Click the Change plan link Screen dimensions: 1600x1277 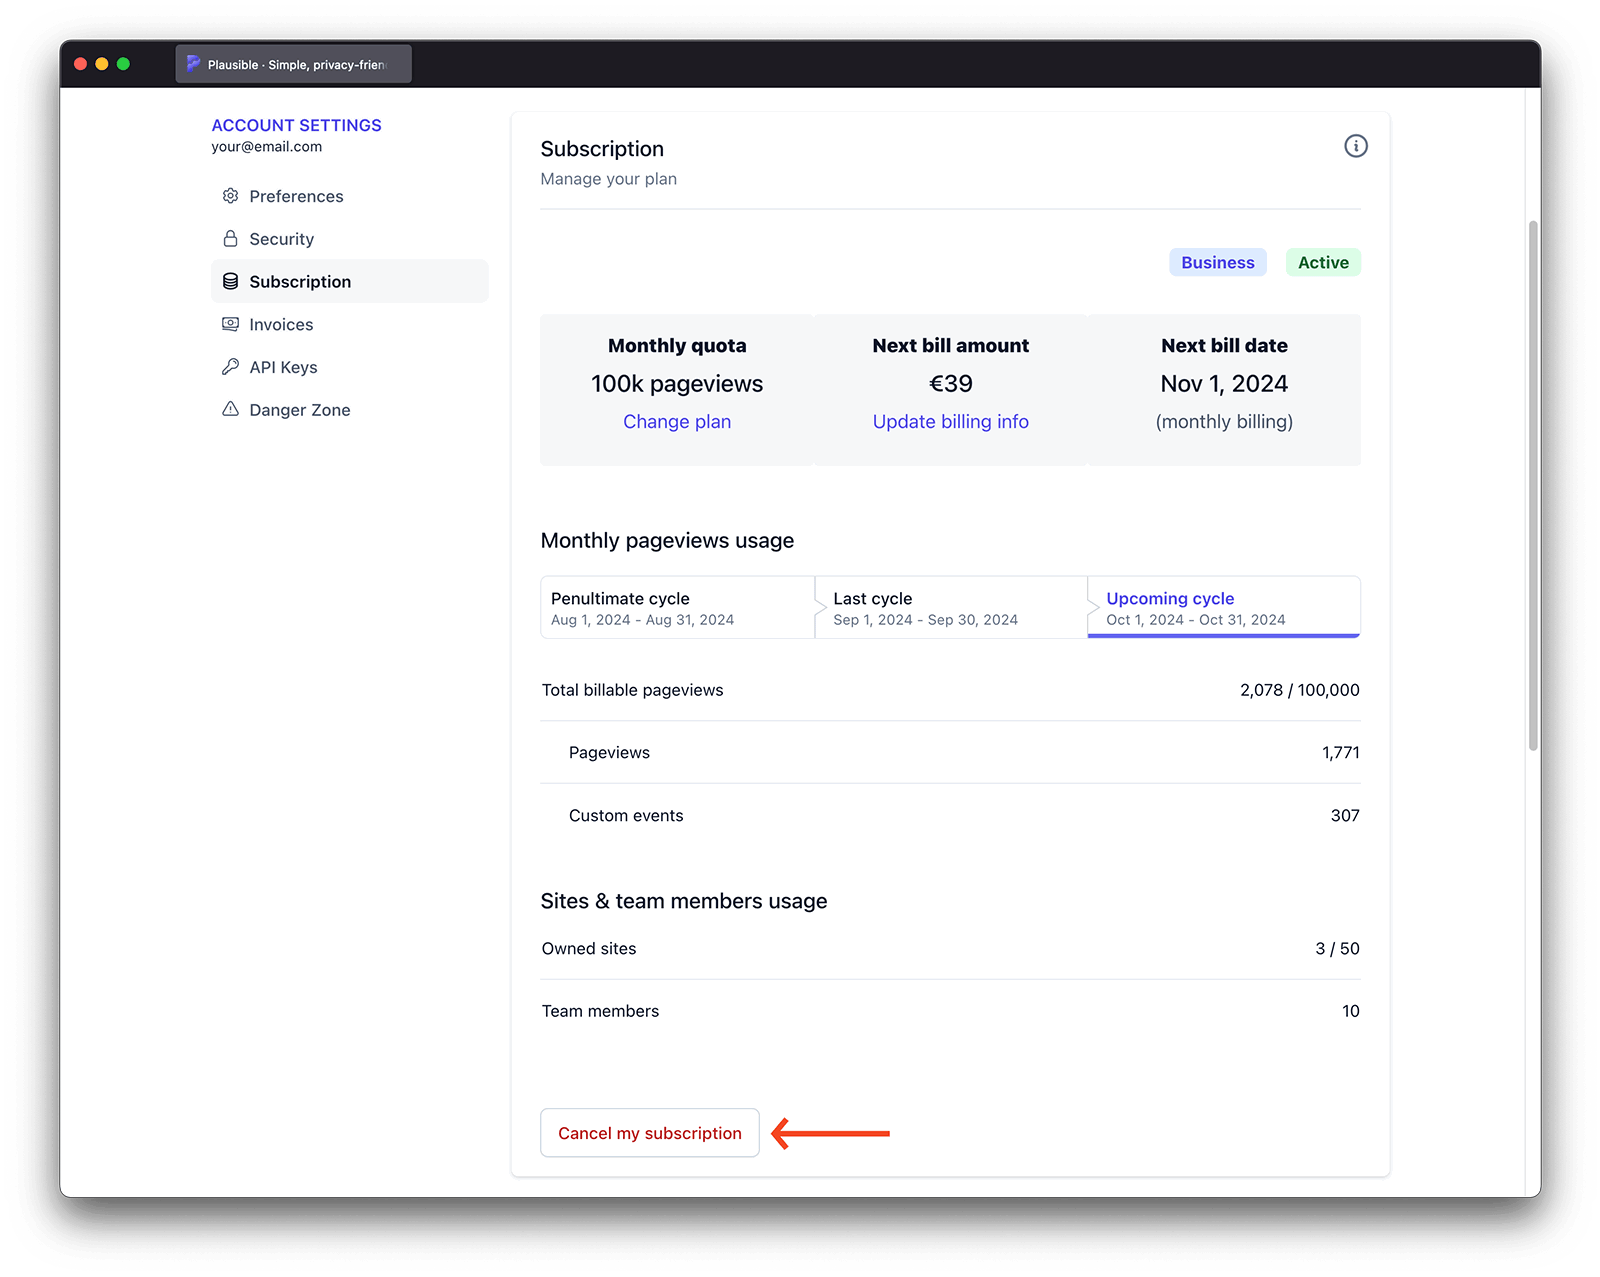coord(677,422)
